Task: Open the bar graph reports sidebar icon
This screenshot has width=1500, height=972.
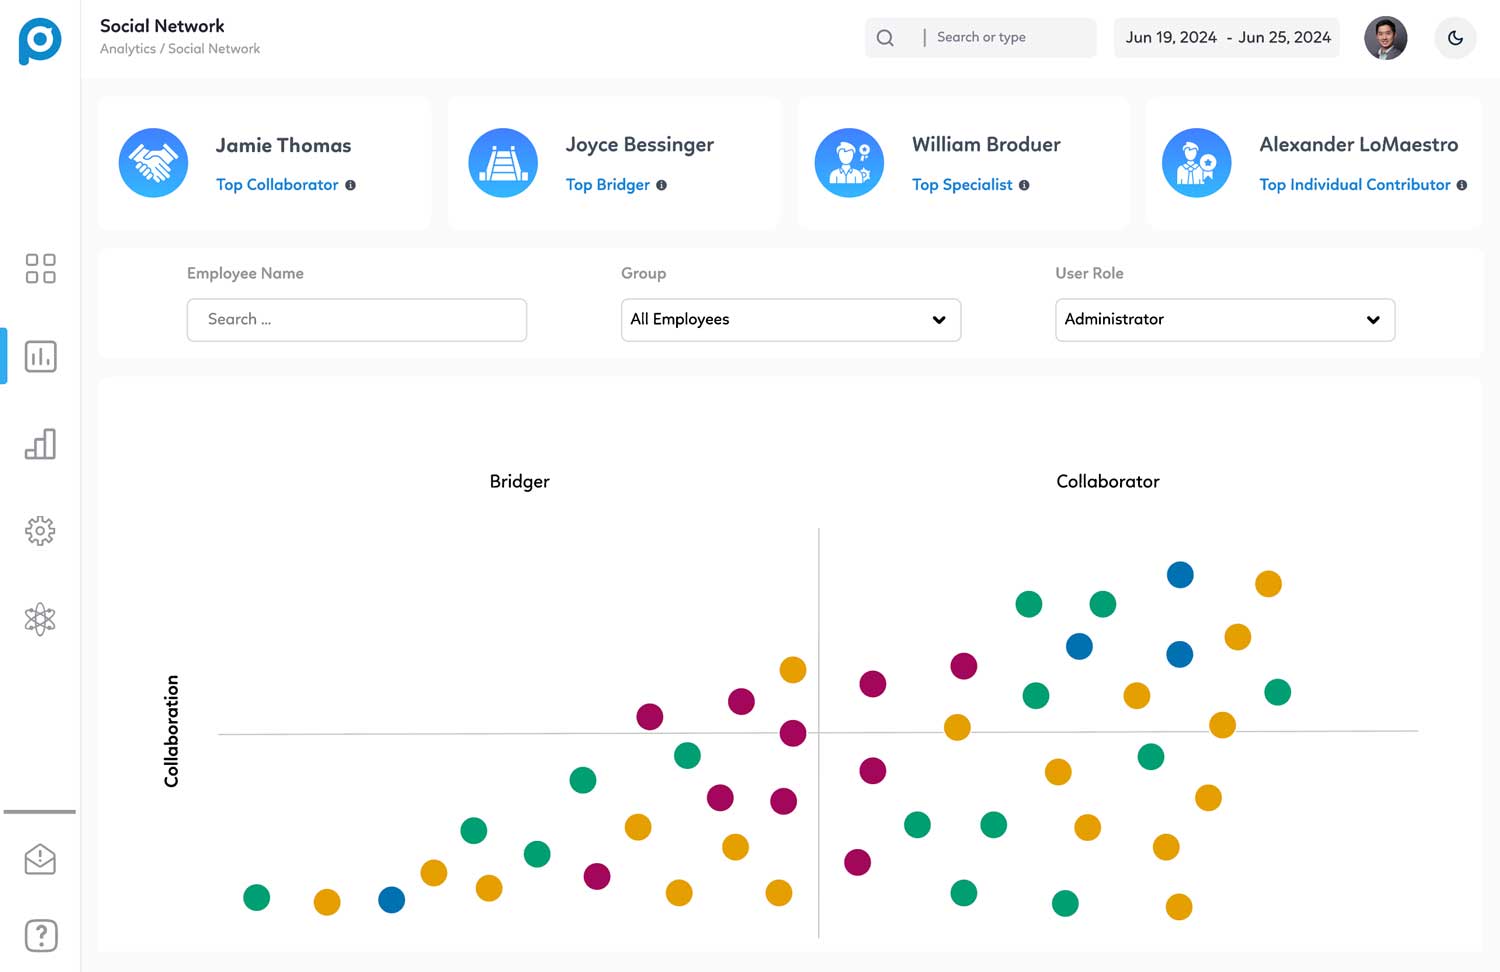Action: (40, 444)
